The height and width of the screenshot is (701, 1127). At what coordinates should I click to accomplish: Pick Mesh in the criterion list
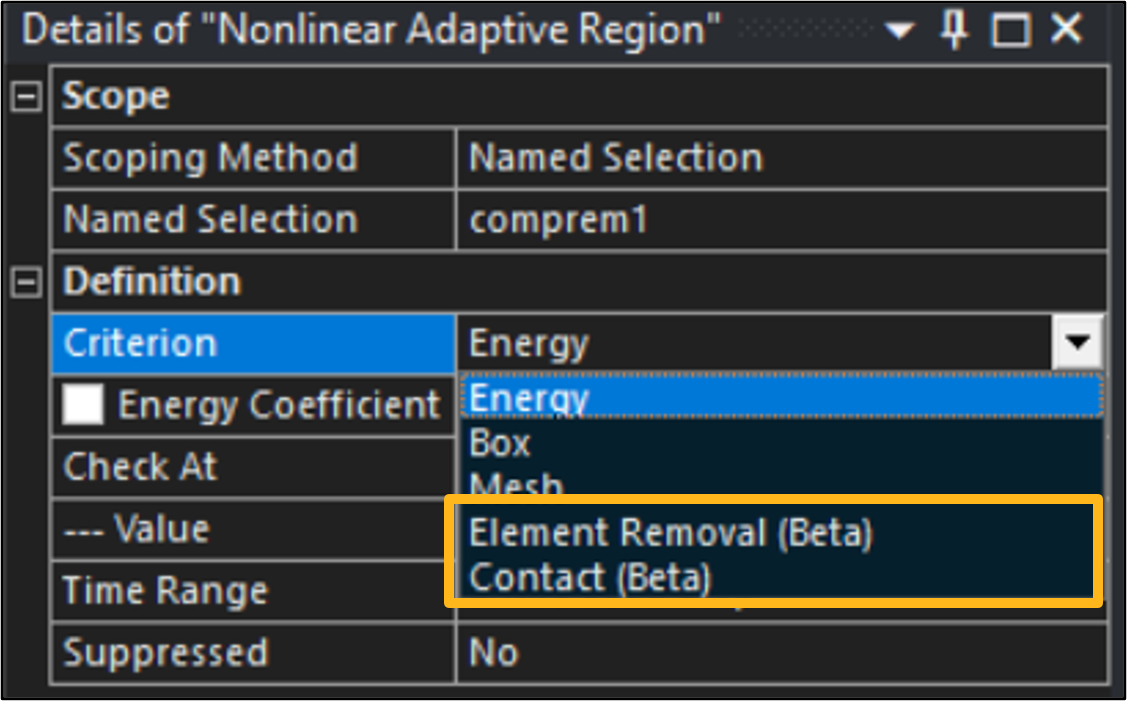click(517, 485)
